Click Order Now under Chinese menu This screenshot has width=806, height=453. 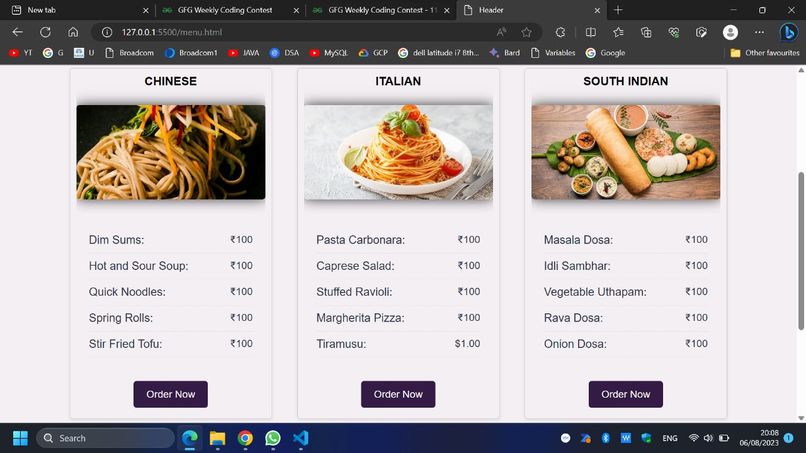coord(171,394)
